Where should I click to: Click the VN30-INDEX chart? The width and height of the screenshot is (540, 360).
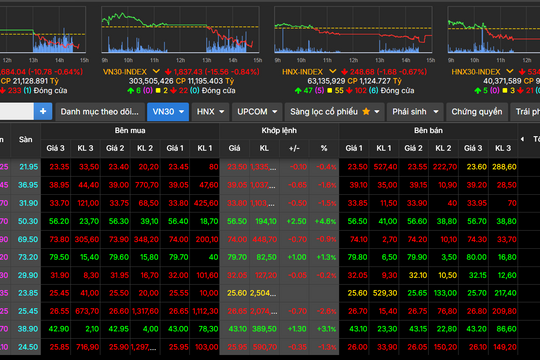[180, 30]
